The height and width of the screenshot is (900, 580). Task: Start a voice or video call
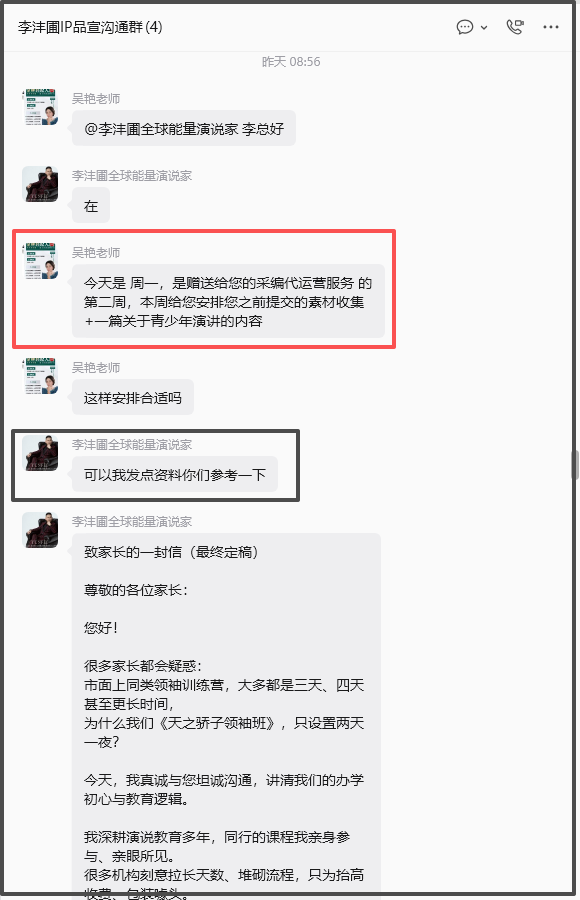(x=515, y=27)
